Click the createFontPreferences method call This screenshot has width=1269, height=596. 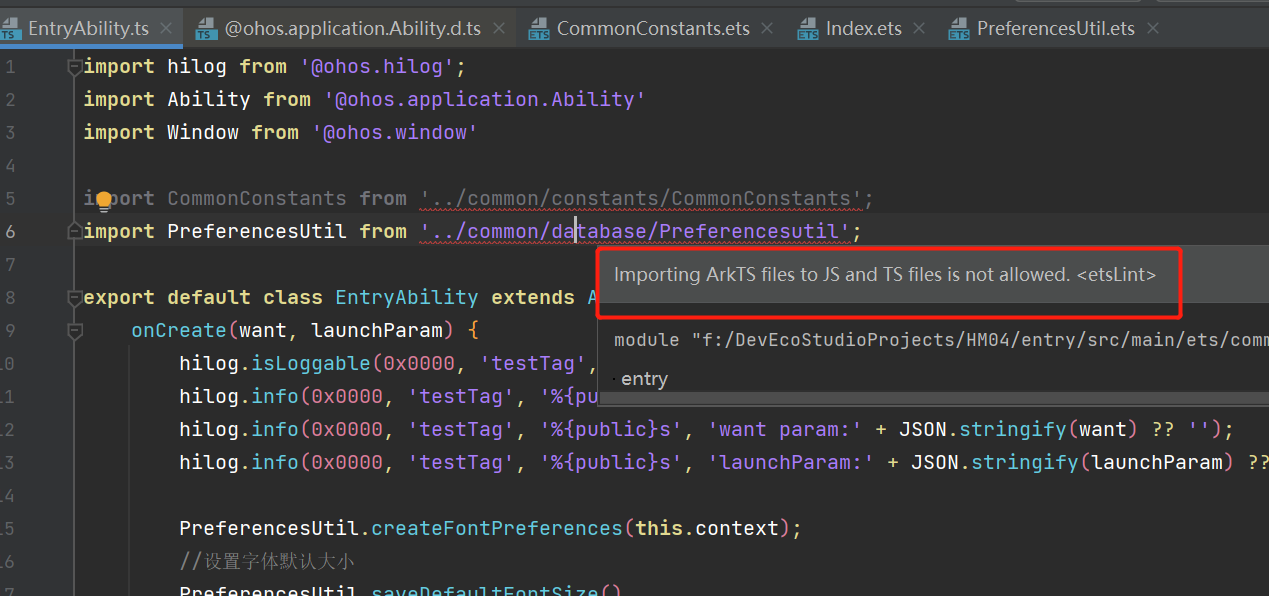tap(497, 529)
